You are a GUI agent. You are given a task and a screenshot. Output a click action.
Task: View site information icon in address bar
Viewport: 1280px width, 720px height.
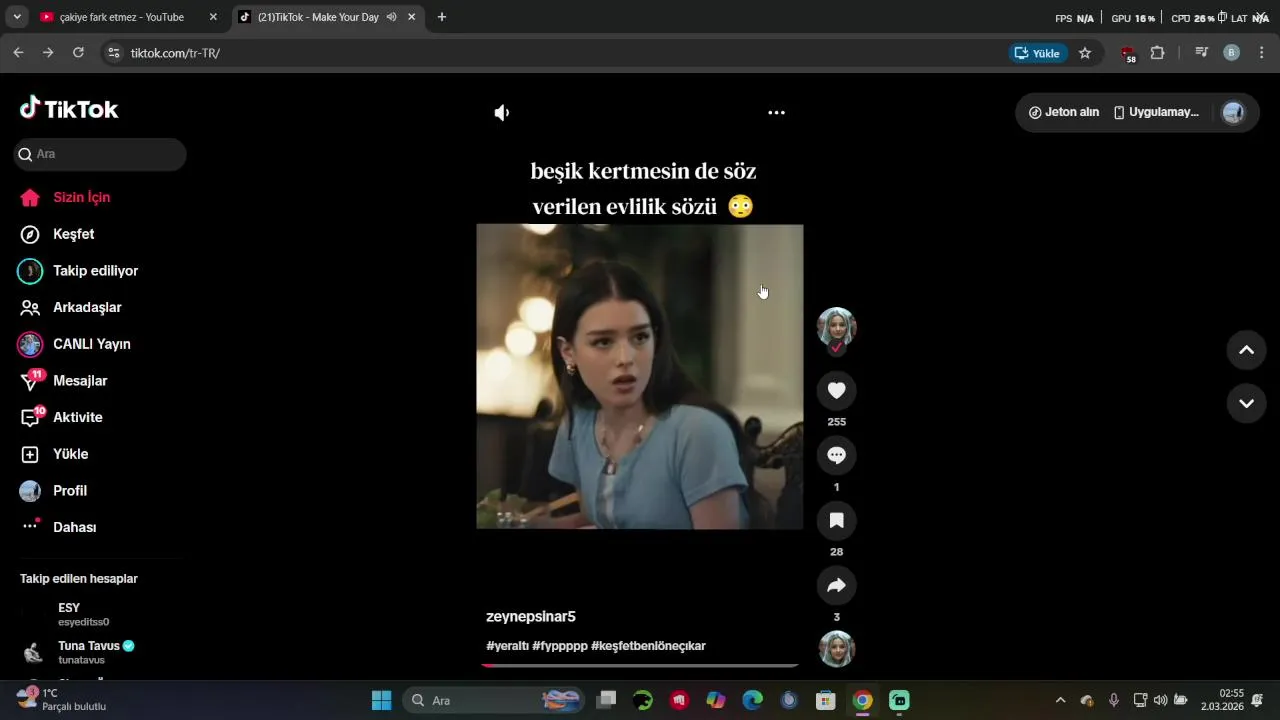(113, 53)
